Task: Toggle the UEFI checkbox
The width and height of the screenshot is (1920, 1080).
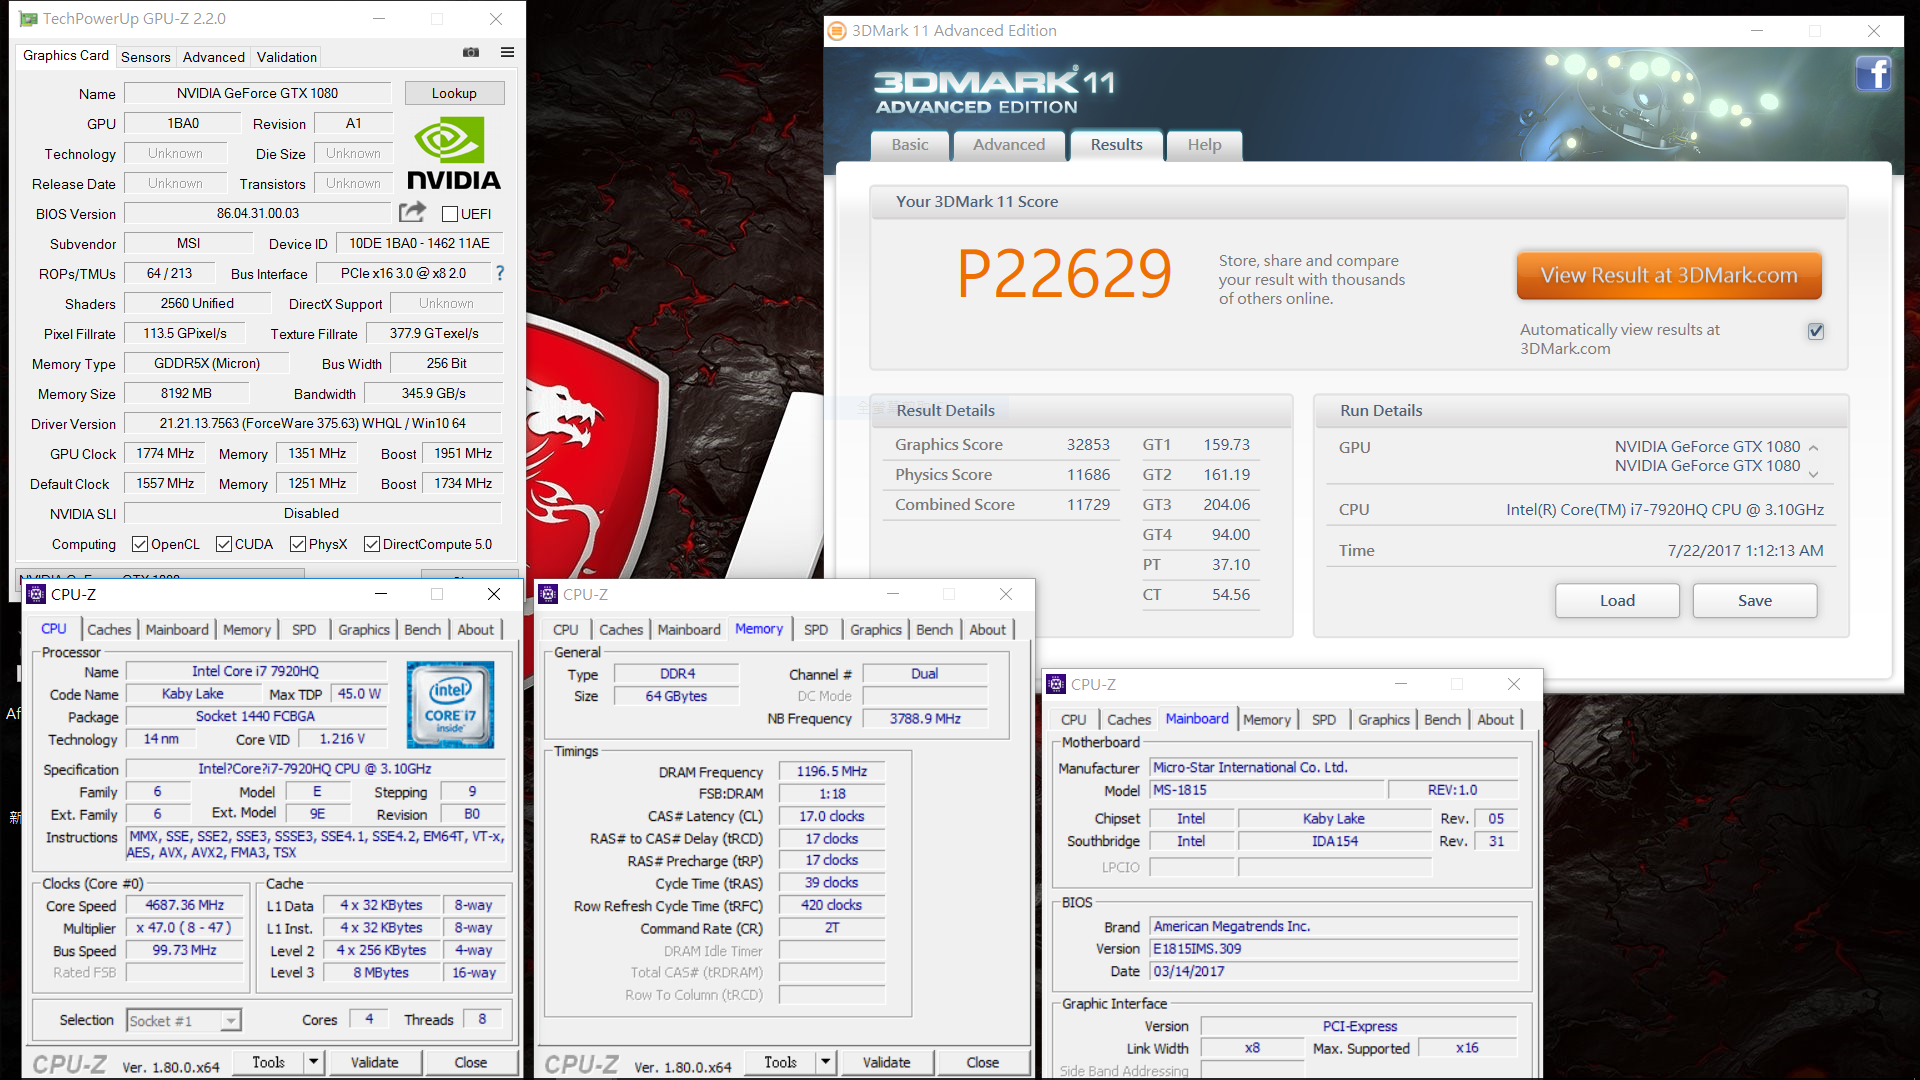Action: [x=450, y=214]
